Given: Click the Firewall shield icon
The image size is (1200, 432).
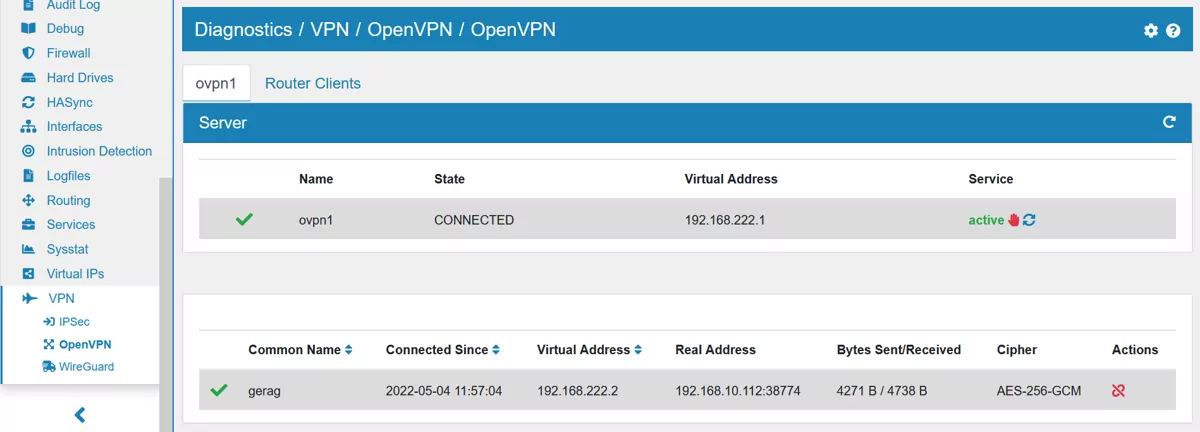Looking at the screenshot, I should (x=28, y=53).
